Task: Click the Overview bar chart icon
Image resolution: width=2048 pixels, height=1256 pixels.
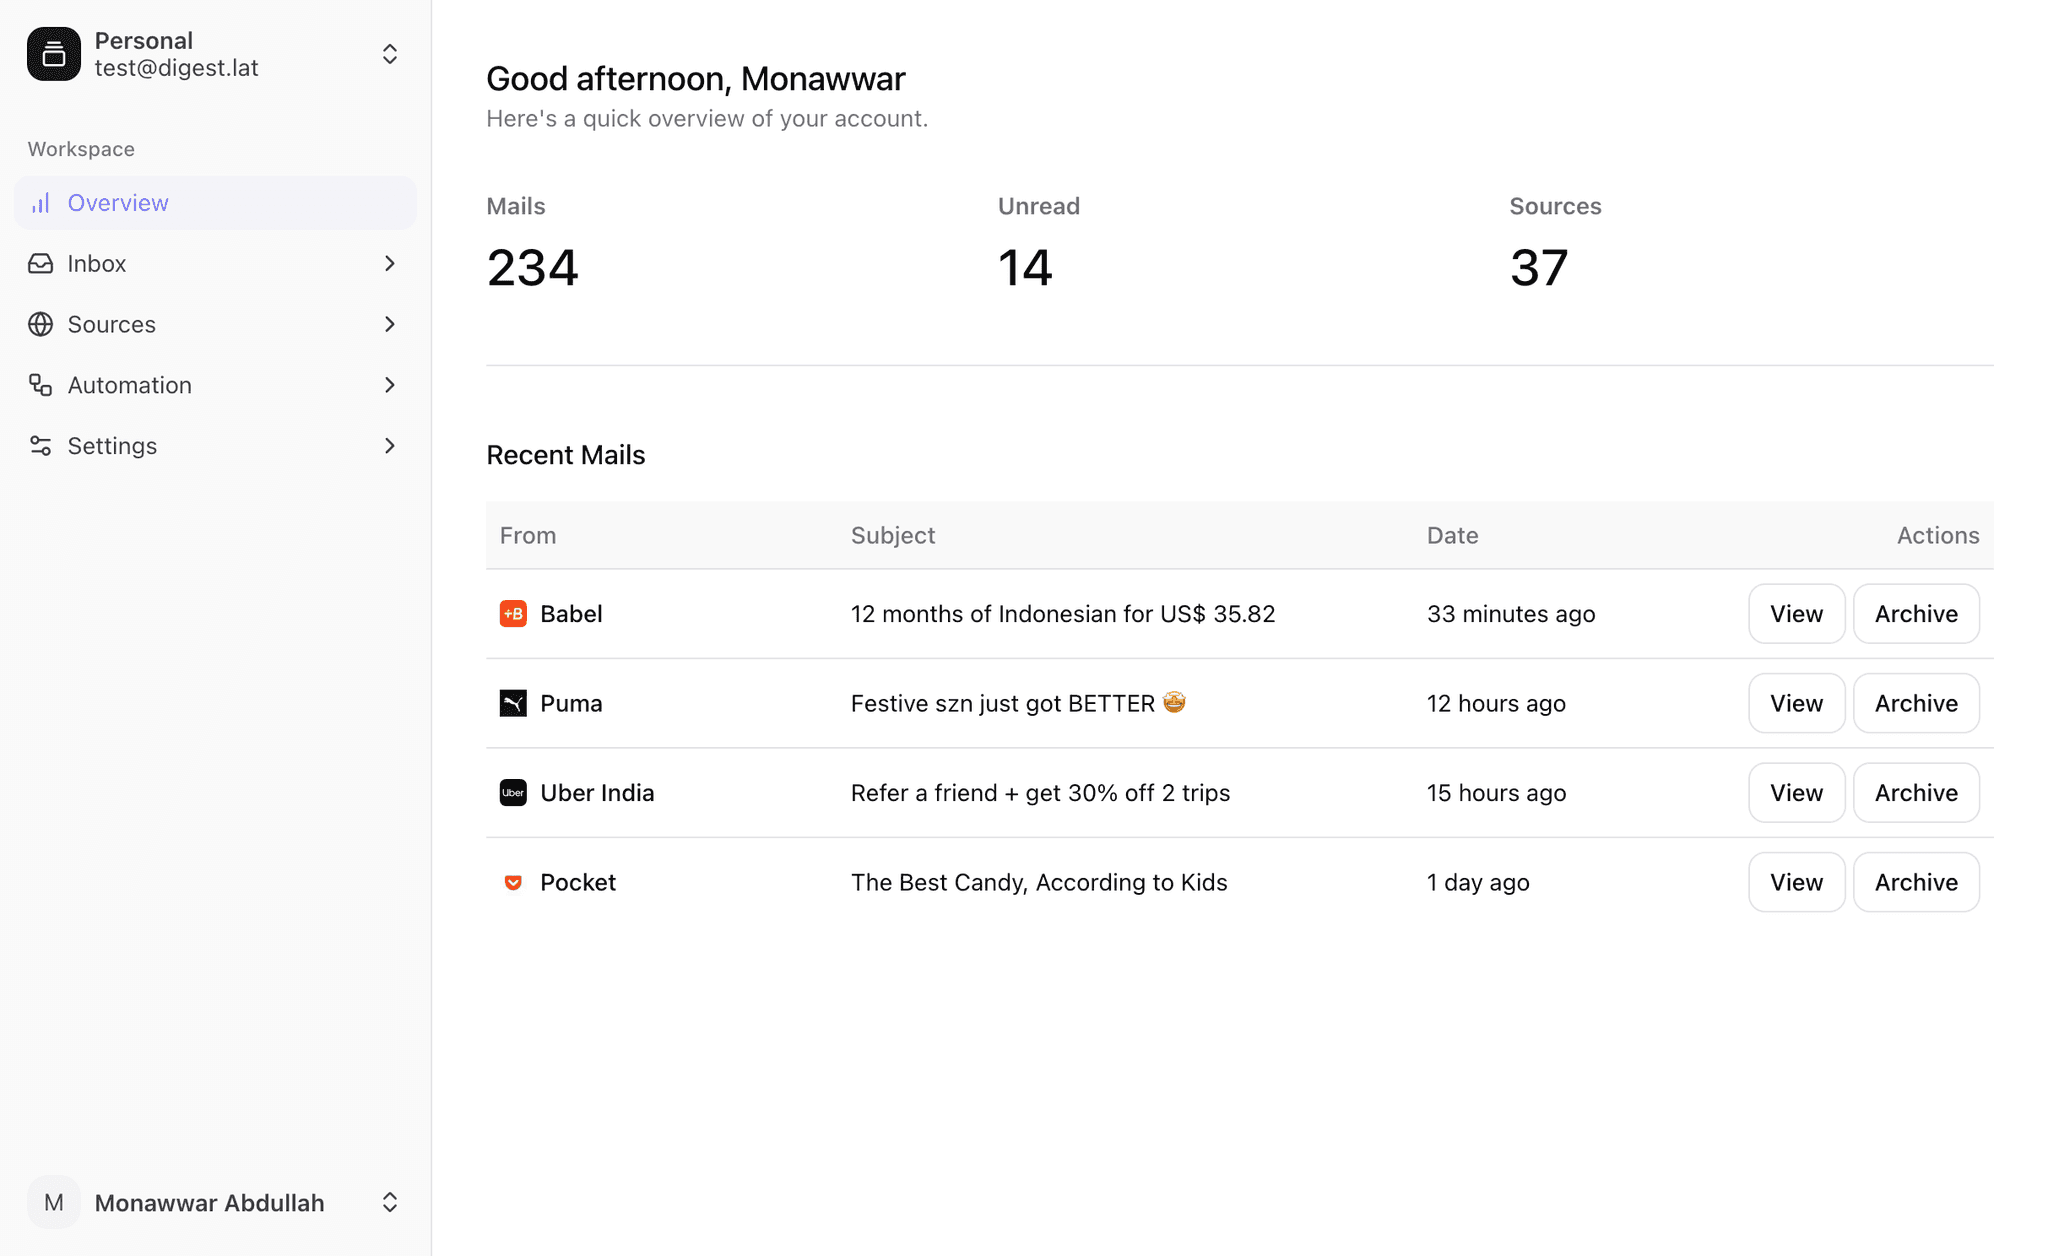Action: (41, 203)
